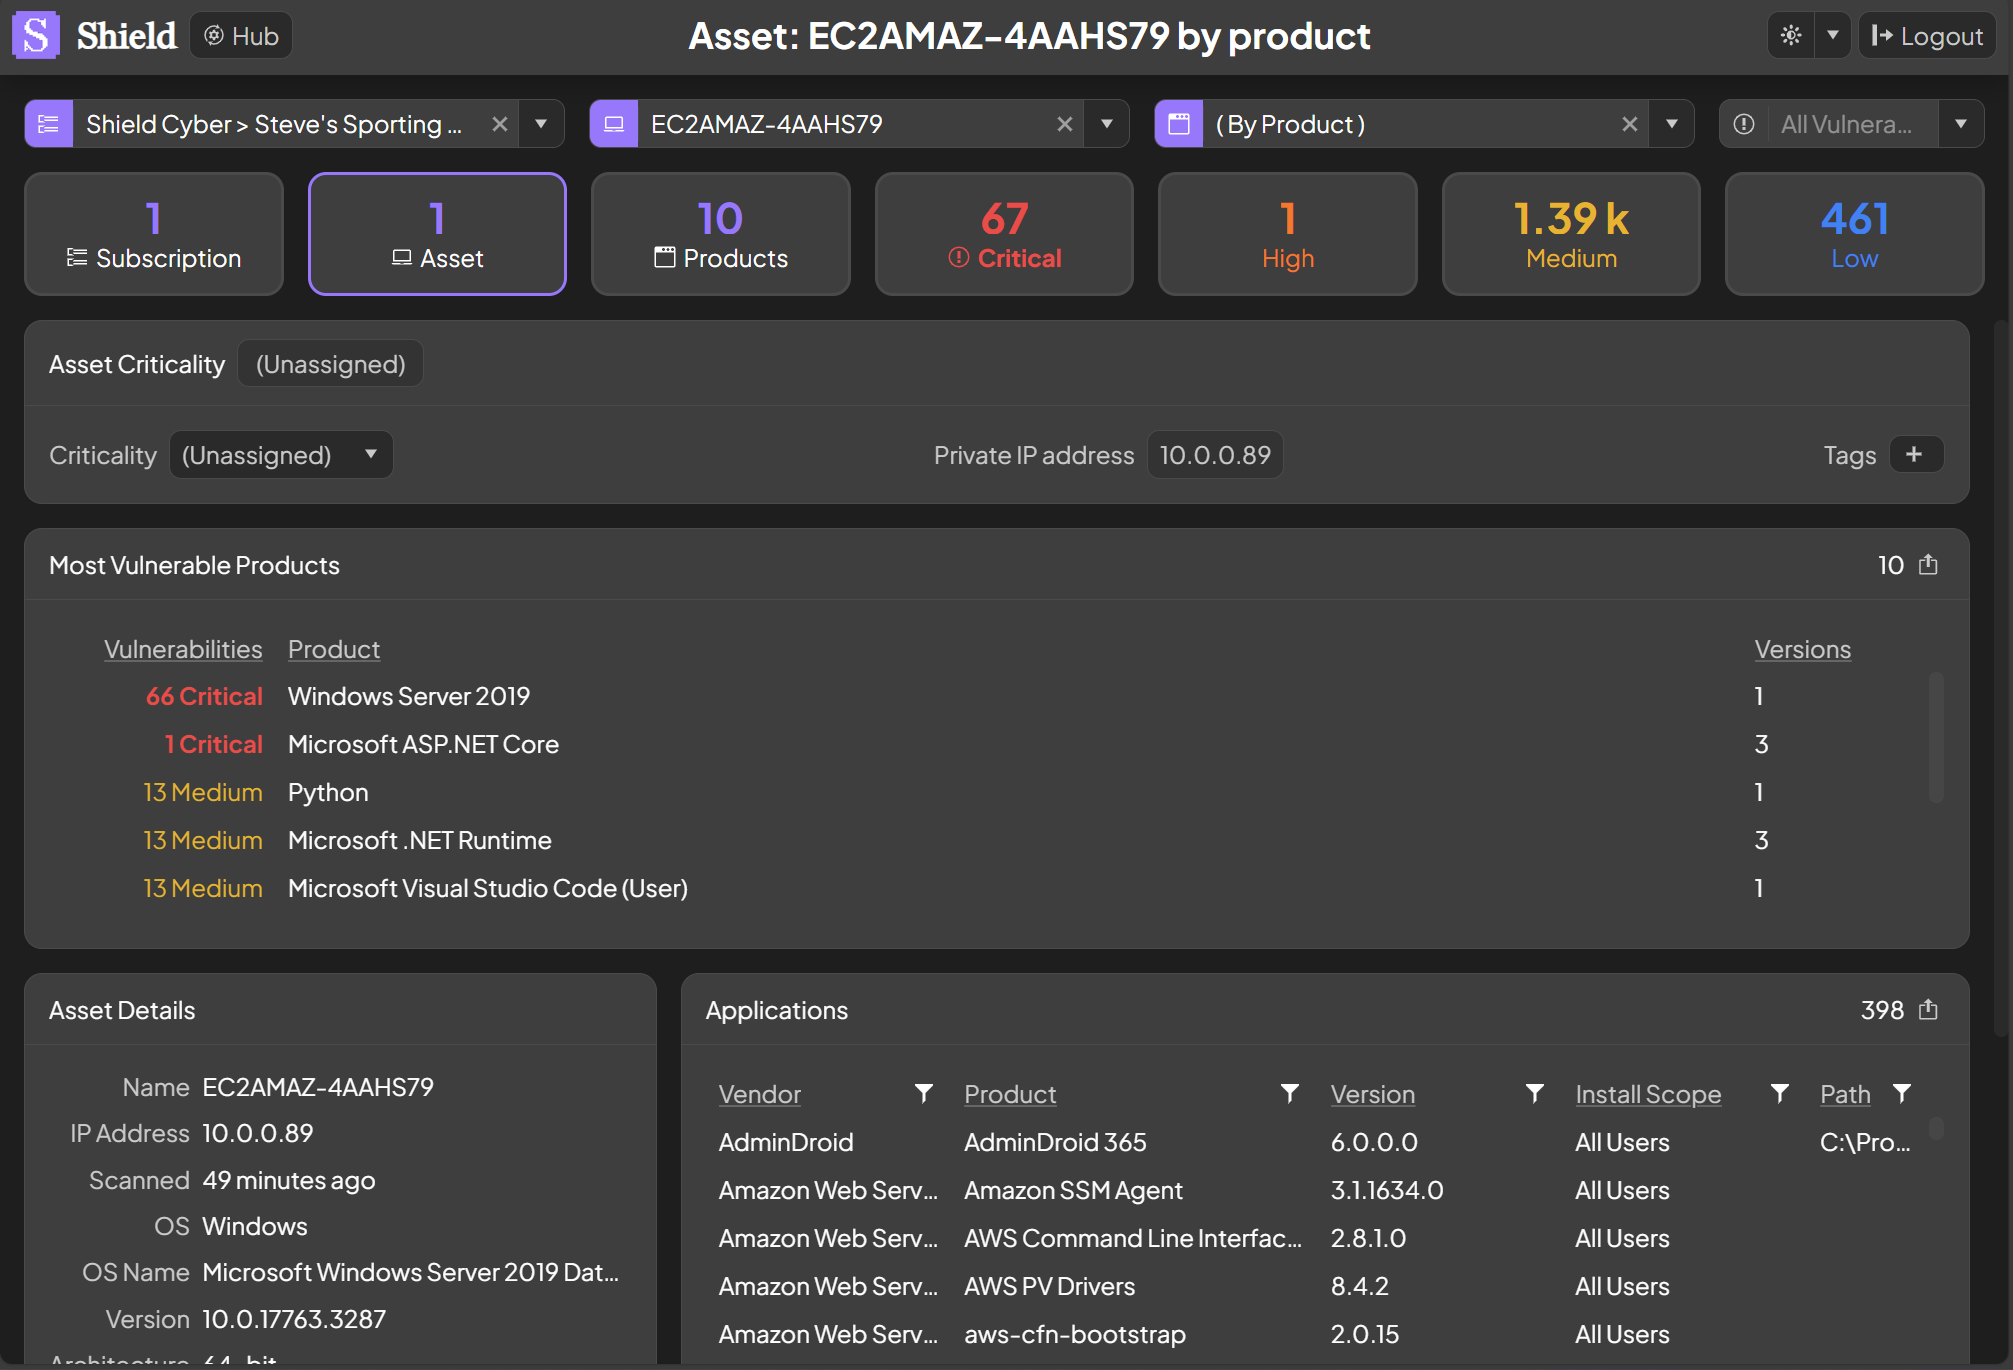Click the page vertical scrollbar
The height and width of the screenshot is (1370, 2013).
[x=2001, y=680]
